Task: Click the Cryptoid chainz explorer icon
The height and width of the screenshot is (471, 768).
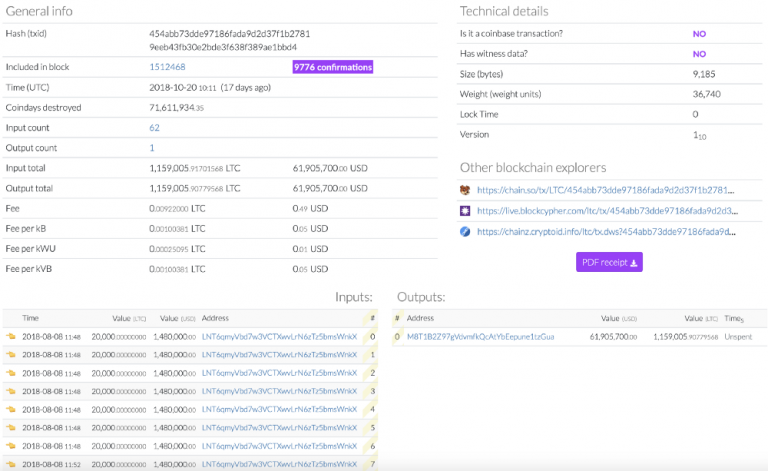Action: point(465,232)
